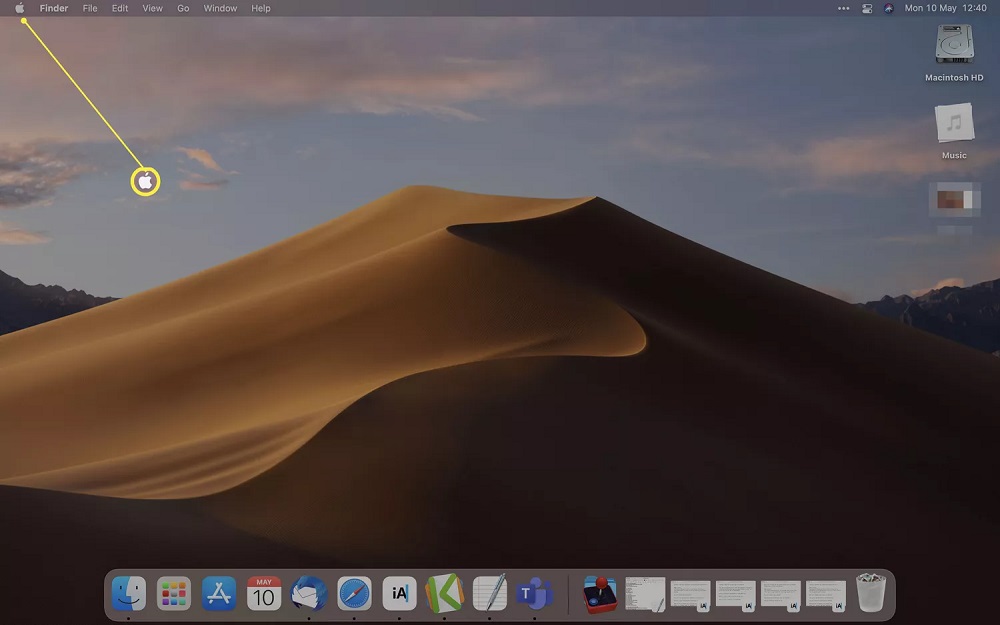Click the Help menu item
Screen dimensions: 1000x625
[260, 8]
